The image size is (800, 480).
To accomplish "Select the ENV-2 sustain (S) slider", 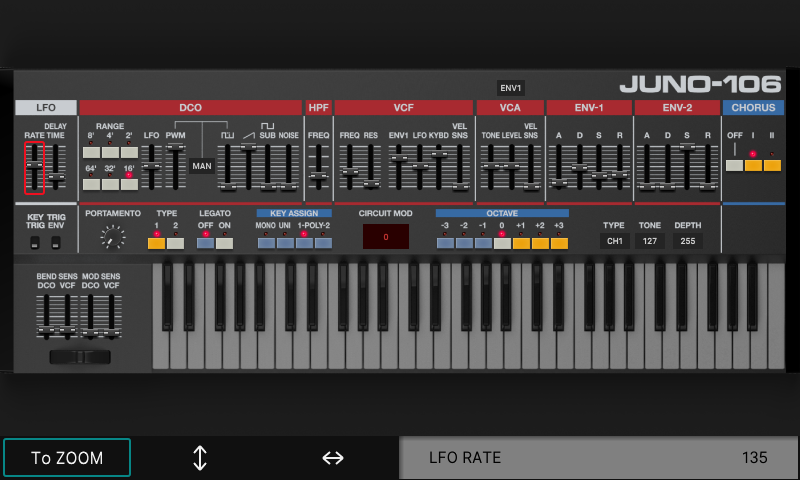I will coord(687,167).
